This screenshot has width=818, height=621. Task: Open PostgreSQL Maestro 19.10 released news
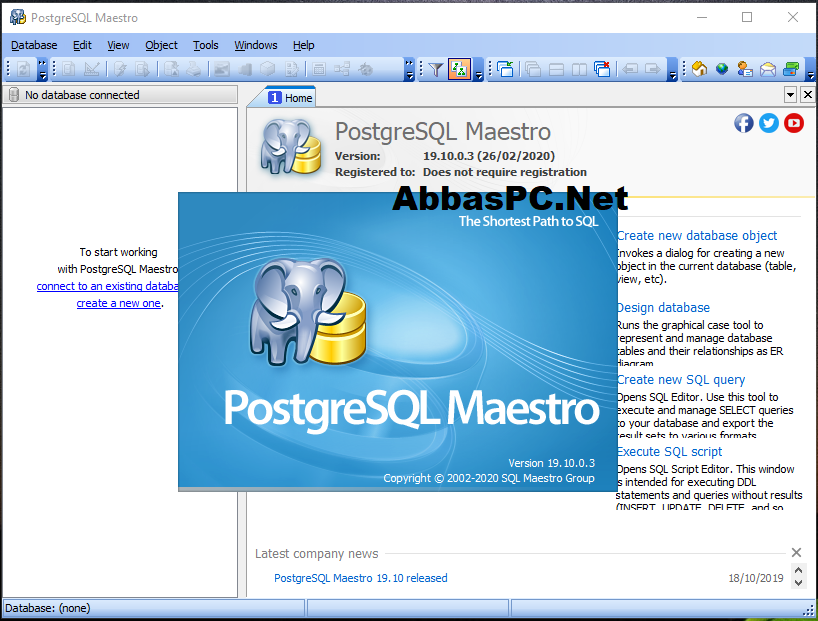coord(360,578)
